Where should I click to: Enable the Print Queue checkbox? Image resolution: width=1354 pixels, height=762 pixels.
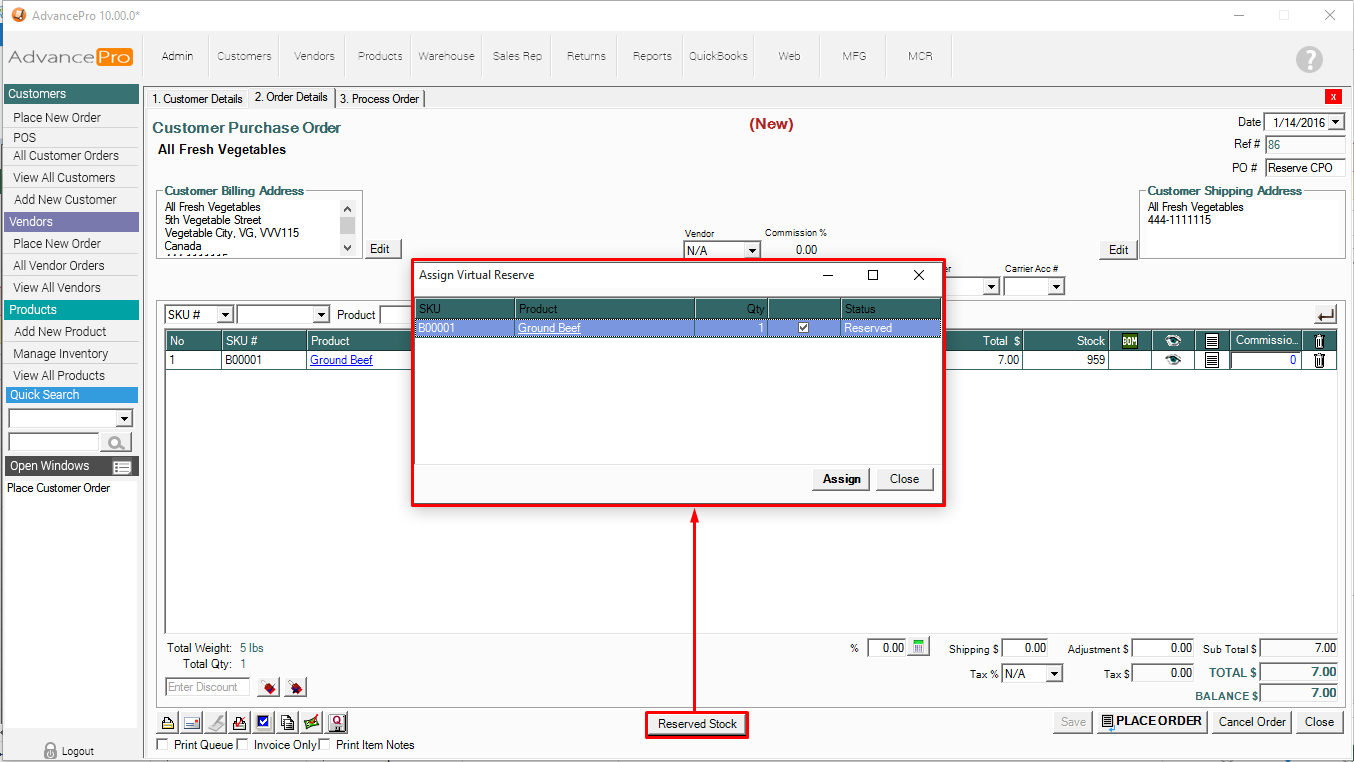pyautogui.click(x=164, y=744)
